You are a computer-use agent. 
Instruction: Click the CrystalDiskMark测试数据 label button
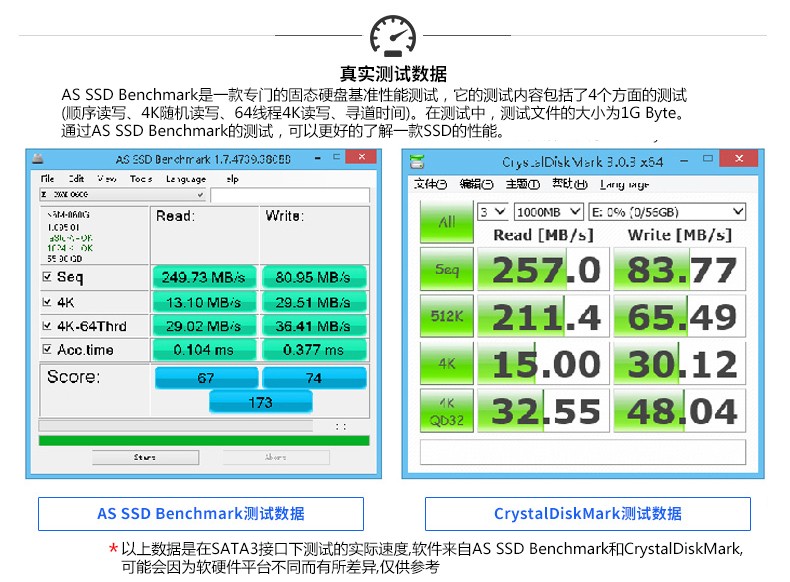(x=587, y=514)
